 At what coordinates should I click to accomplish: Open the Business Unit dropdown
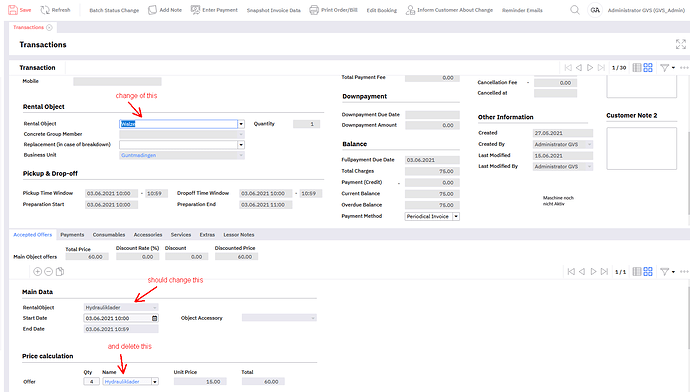tap(241, 155)
